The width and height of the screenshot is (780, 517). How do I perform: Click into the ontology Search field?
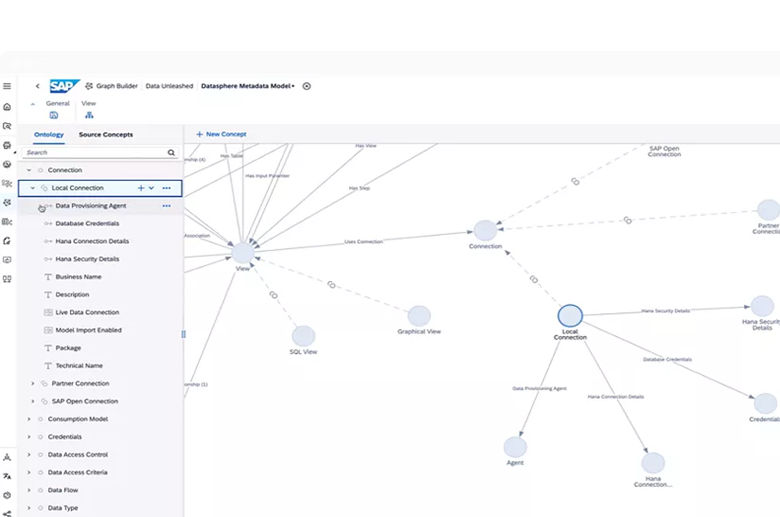tap(95, 153)
